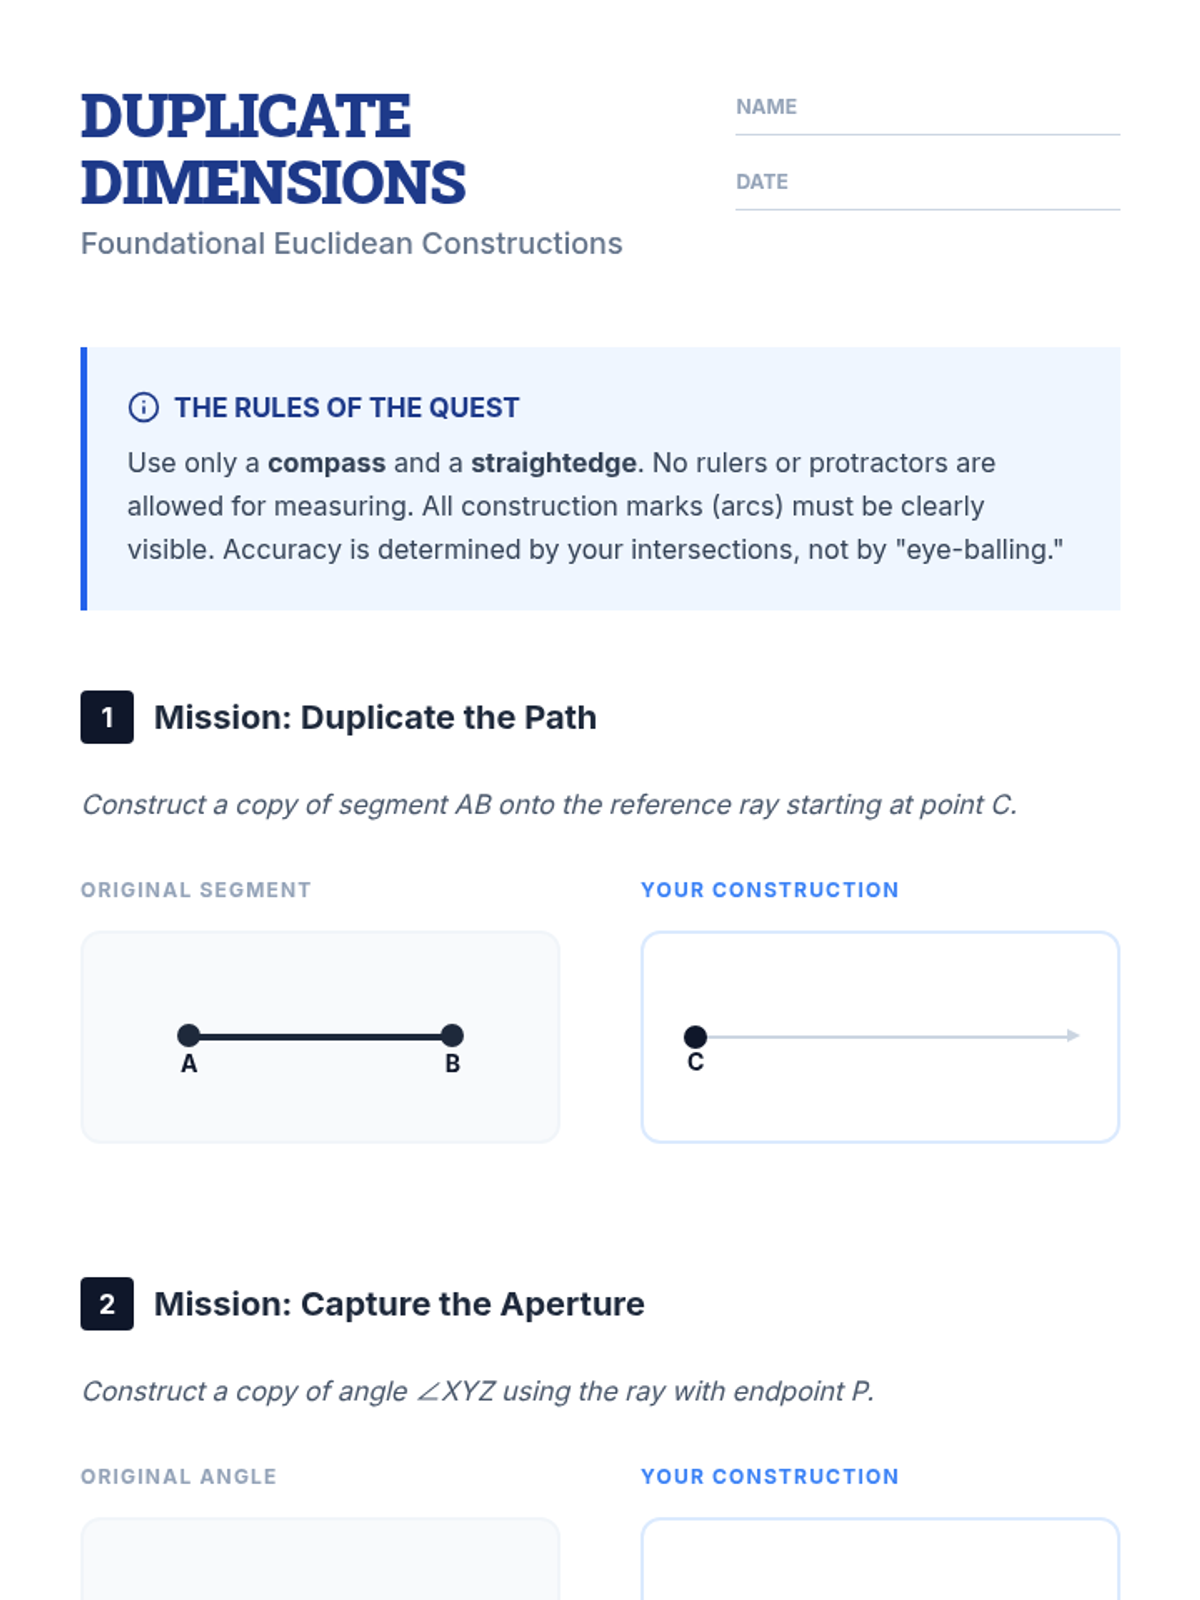Click the middle of segment AB
The image size is (1200, 1600).
coord(320,1036)
